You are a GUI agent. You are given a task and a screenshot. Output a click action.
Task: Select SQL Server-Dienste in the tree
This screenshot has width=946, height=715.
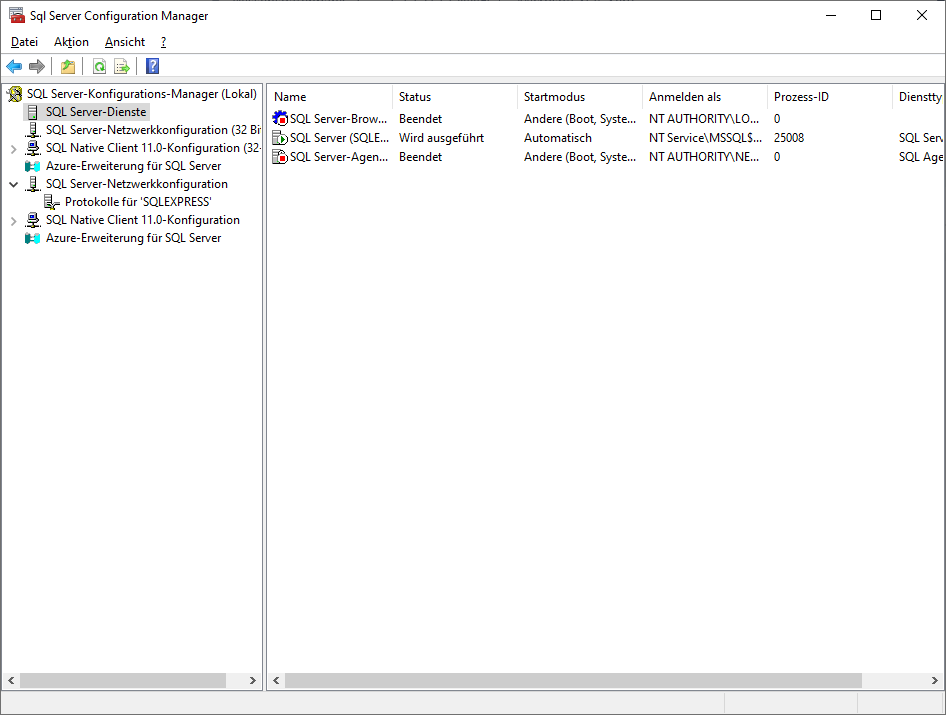point(96,112)
